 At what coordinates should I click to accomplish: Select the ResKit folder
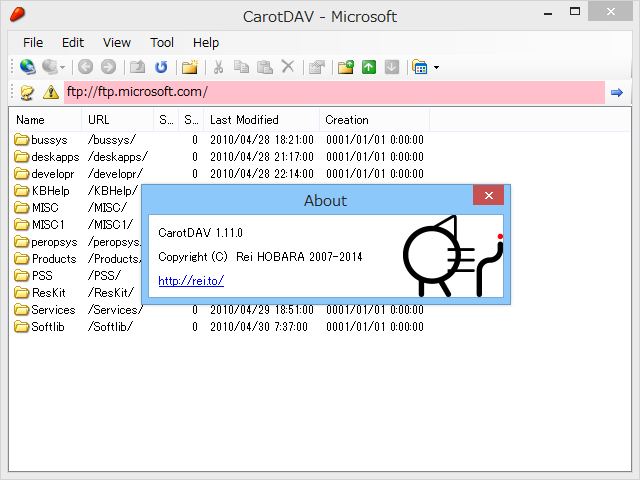click(40, 293)
